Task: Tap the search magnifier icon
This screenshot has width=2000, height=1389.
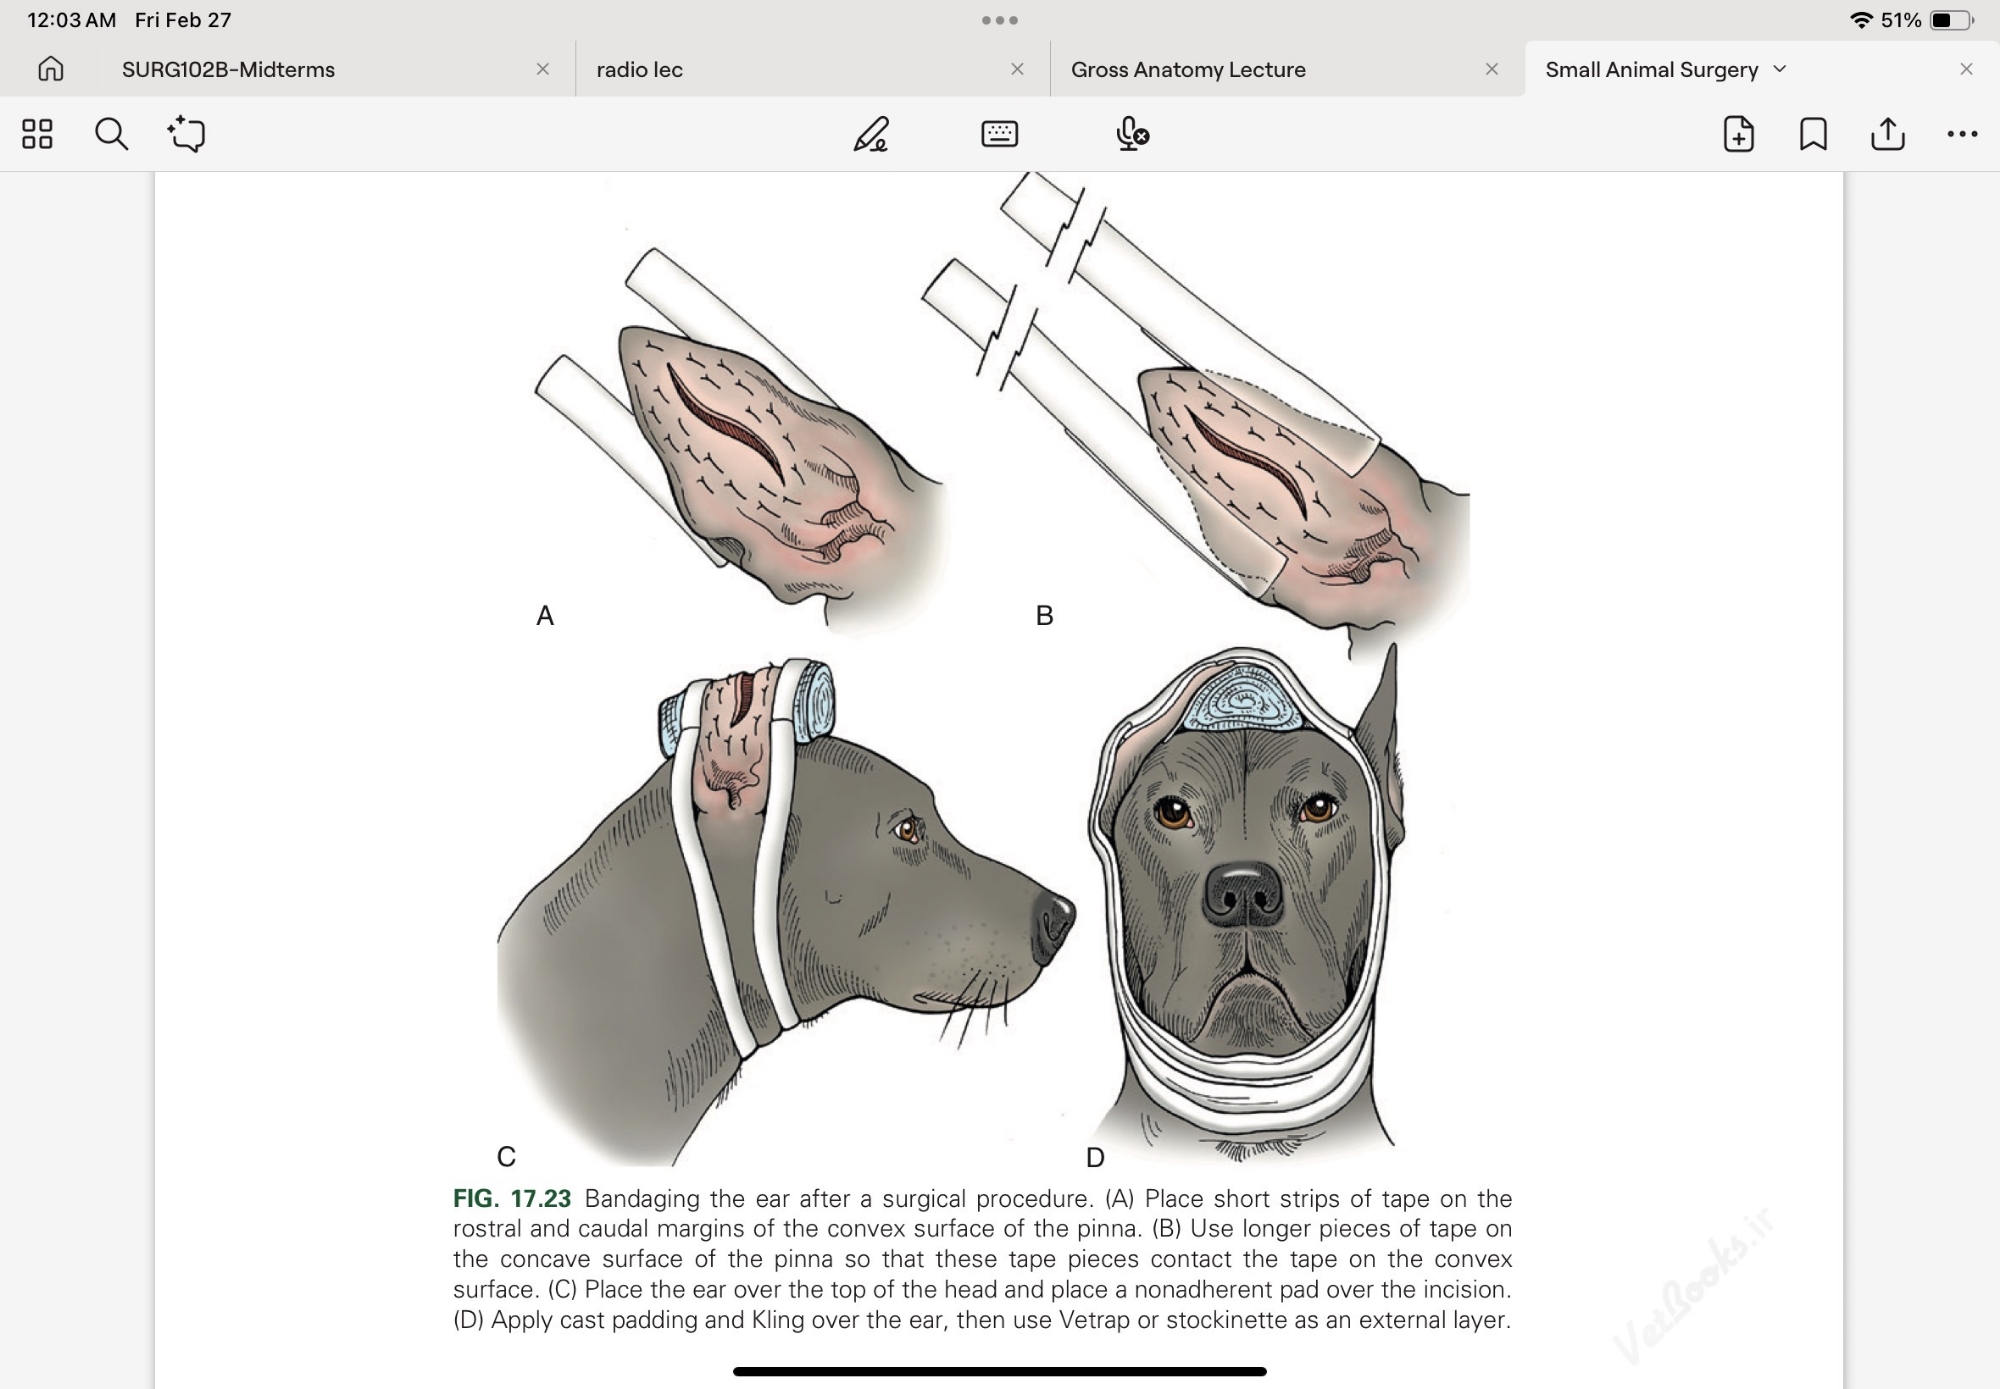Action: coord(111,134)
